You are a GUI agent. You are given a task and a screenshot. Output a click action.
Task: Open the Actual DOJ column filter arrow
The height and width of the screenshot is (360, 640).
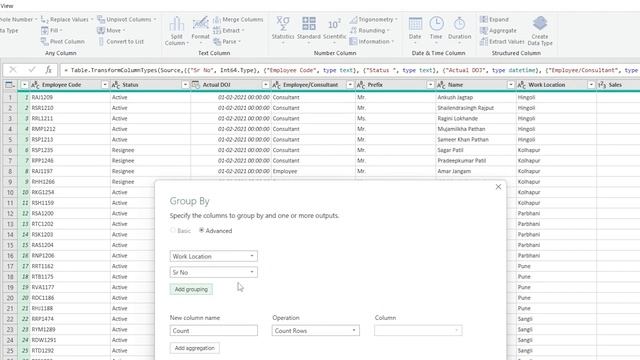[266, 85]
